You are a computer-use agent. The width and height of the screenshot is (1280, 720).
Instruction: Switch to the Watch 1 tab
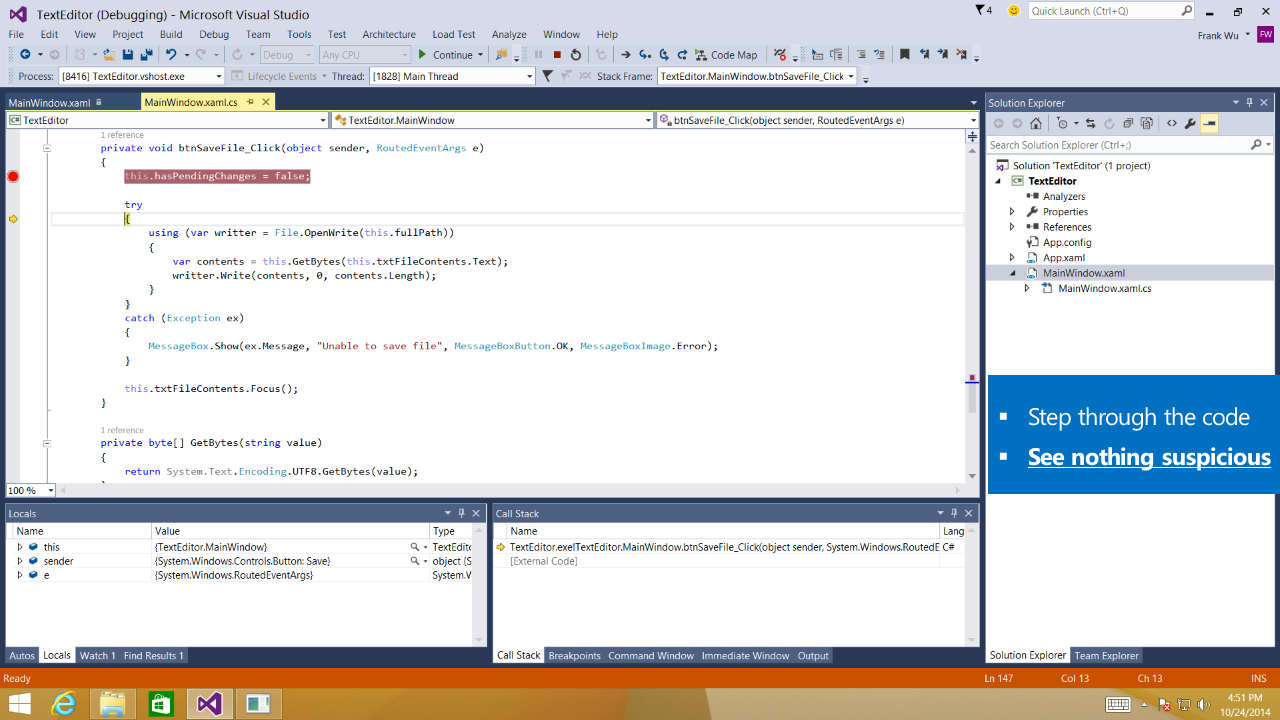click(x=97, y=656)
